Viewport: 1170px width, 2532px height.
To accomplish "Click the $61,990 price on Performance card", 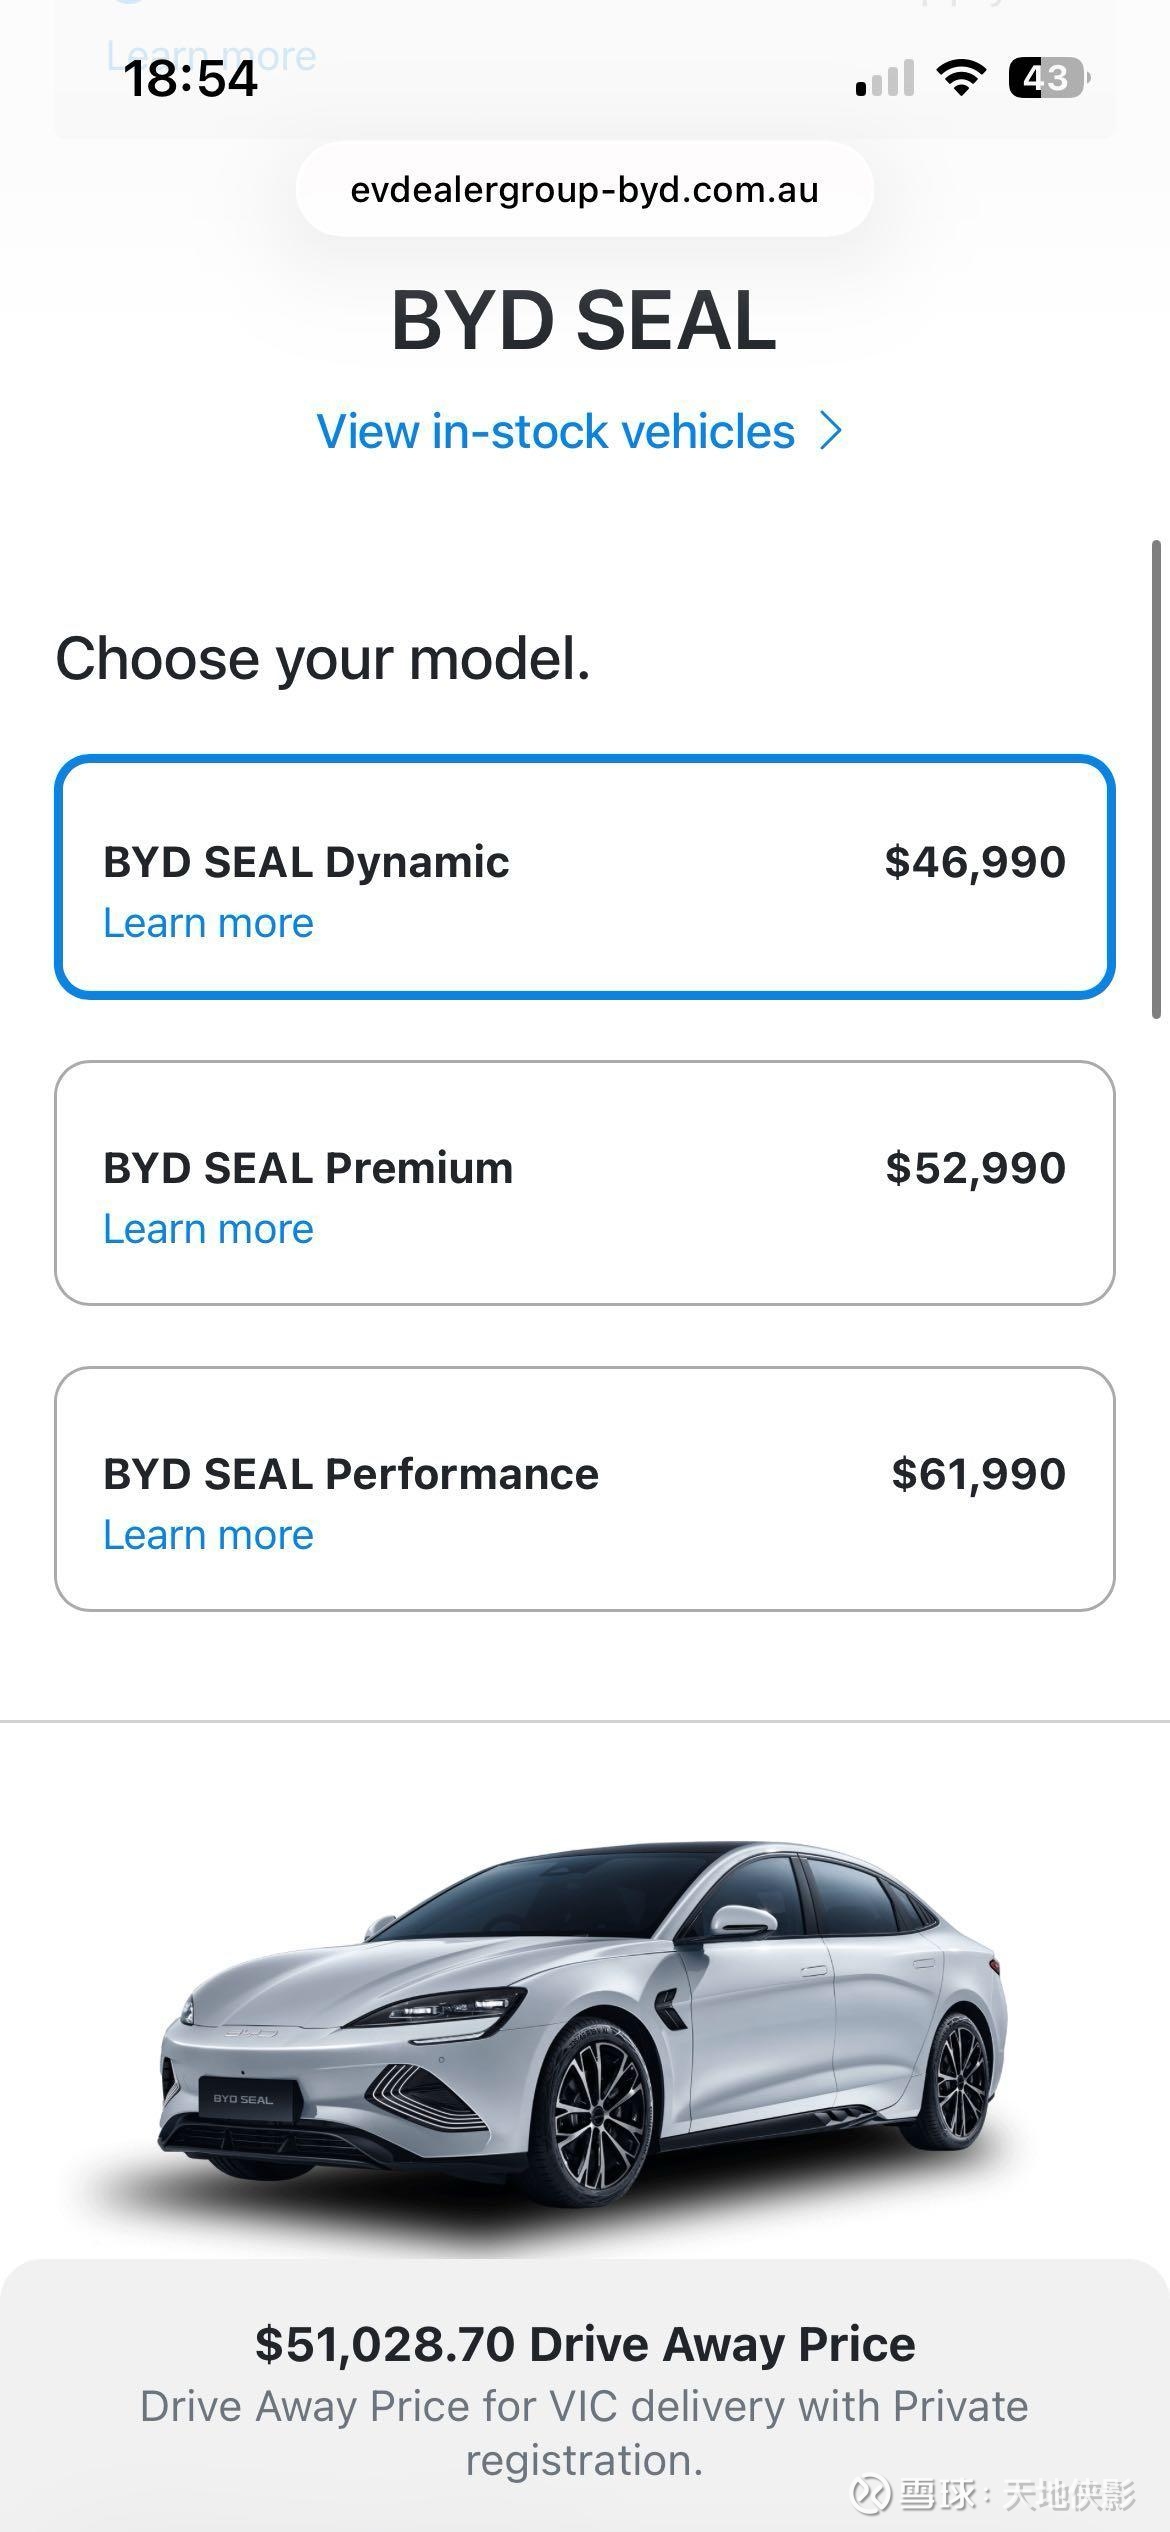I will tap(978, 1474).
